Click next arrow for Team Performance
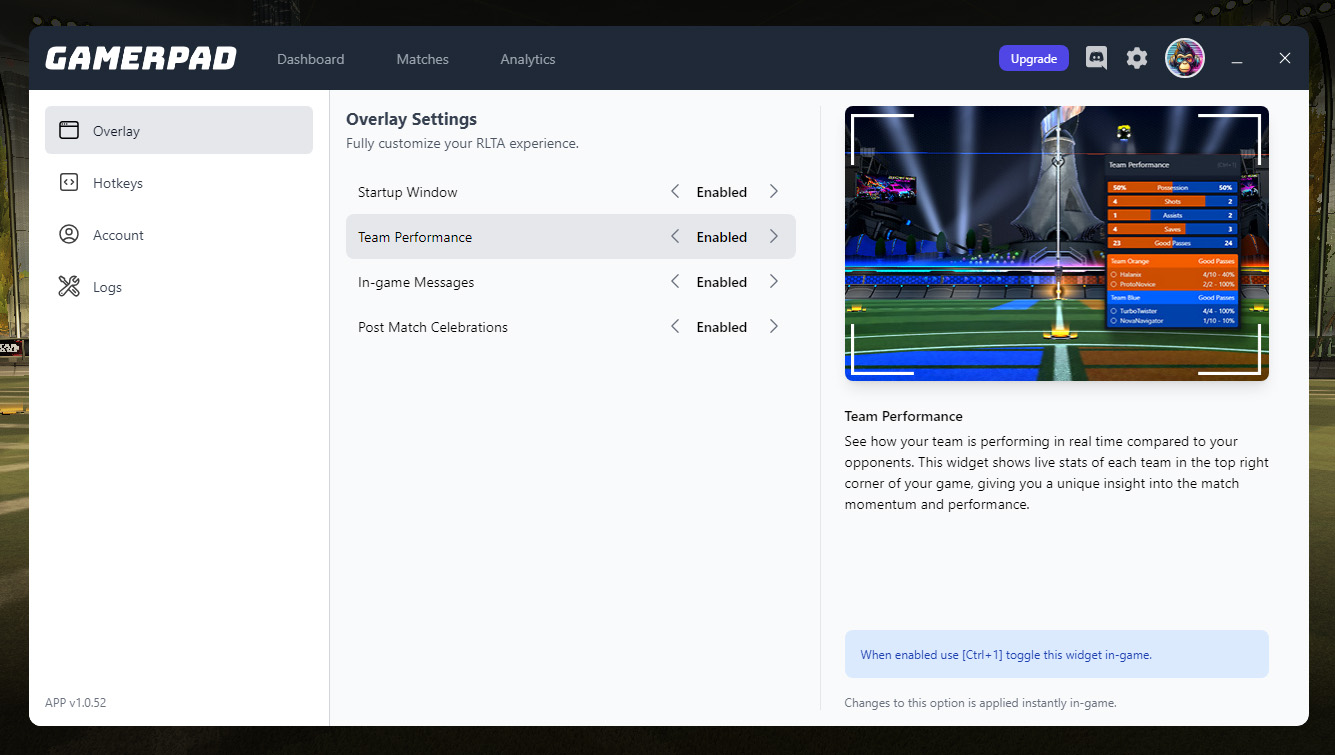 (773, 236)
